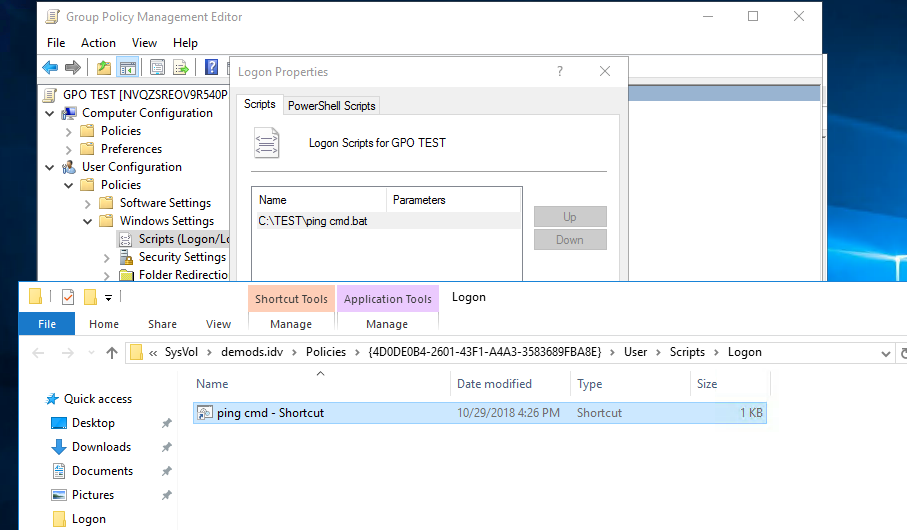
Task: Collapse the Windows Settings node
Action: 88,221
